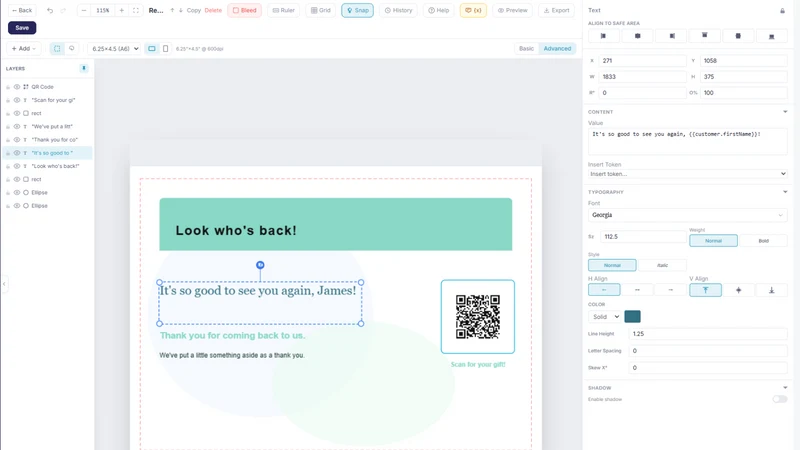Screen dimensions: 800x450
Task: Click the Back button
Action: click(22, 10)
